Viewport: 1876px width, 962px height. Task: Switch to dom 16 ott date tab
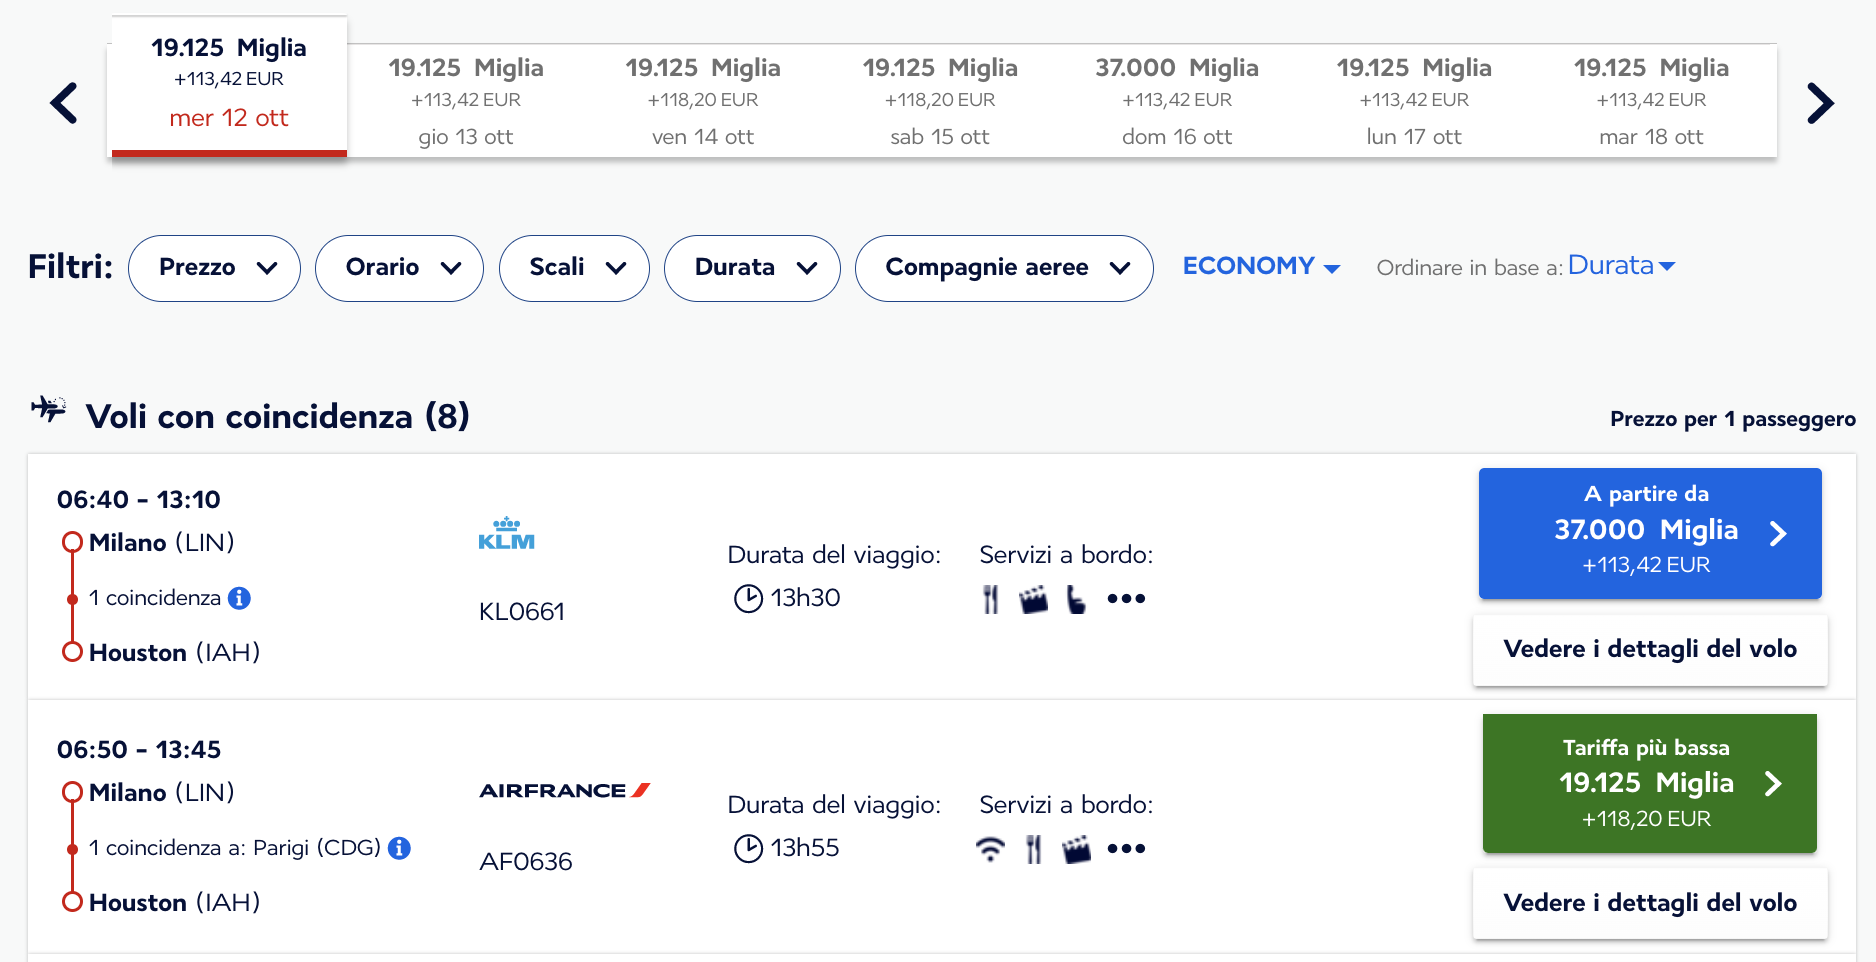pos(1177,102)
